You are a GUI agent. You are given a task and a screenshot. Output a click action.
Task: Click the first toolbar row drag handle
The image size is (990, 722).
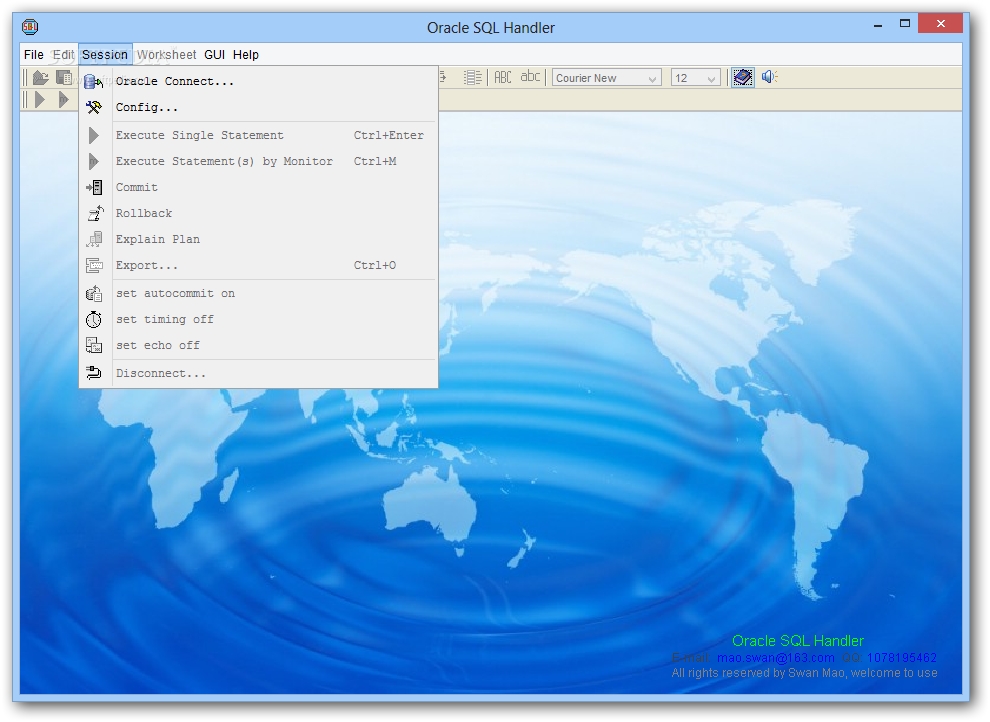coord(25,78)
